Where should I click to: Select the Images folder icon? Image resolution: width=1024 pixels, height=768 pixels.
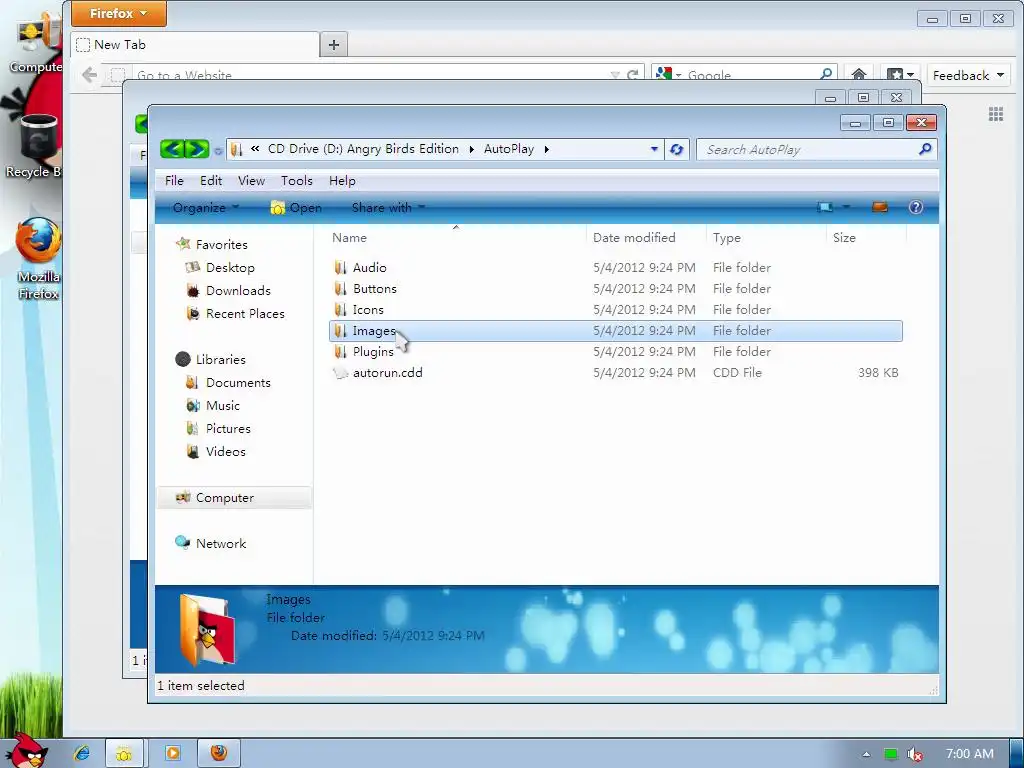click(x=340, y=331)
